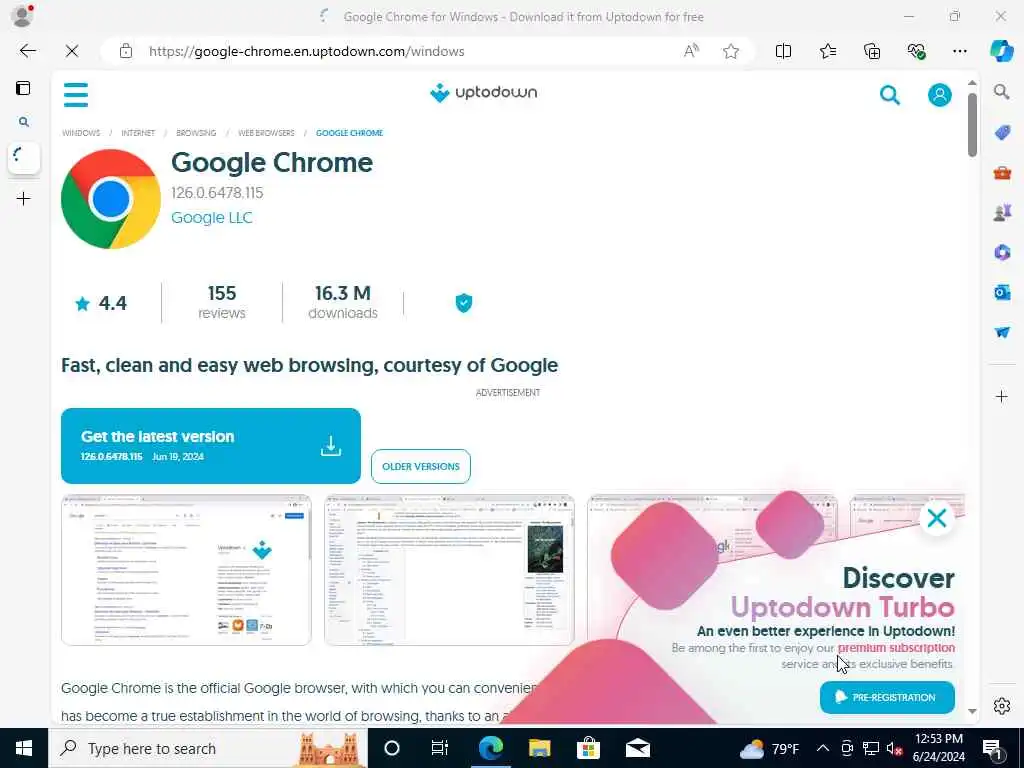The height and width of the screenshot is (768, 1024).
Task: Click the GOOGLE CHROME breadcrumb
Action: click(349, 133)
